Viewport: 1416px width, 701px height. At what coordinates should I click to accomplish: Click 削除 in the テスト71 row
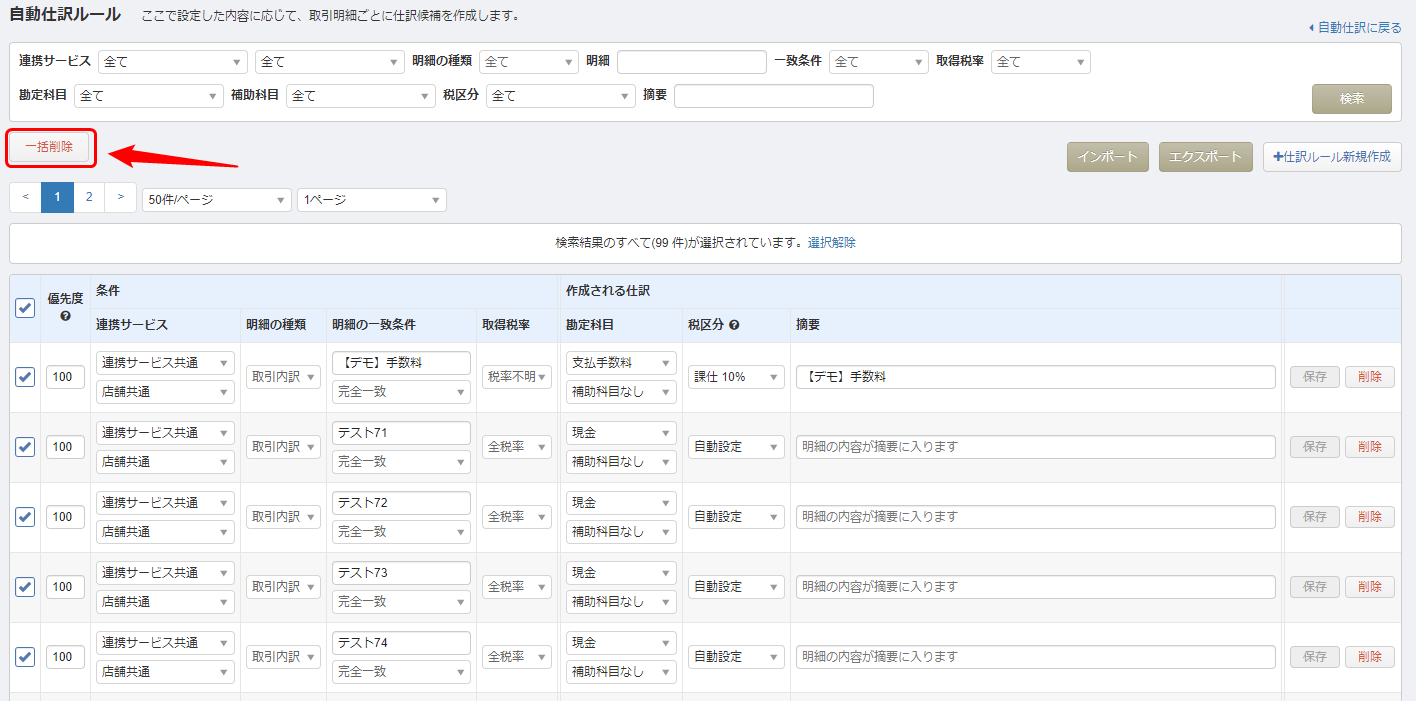coord(1370,447)
